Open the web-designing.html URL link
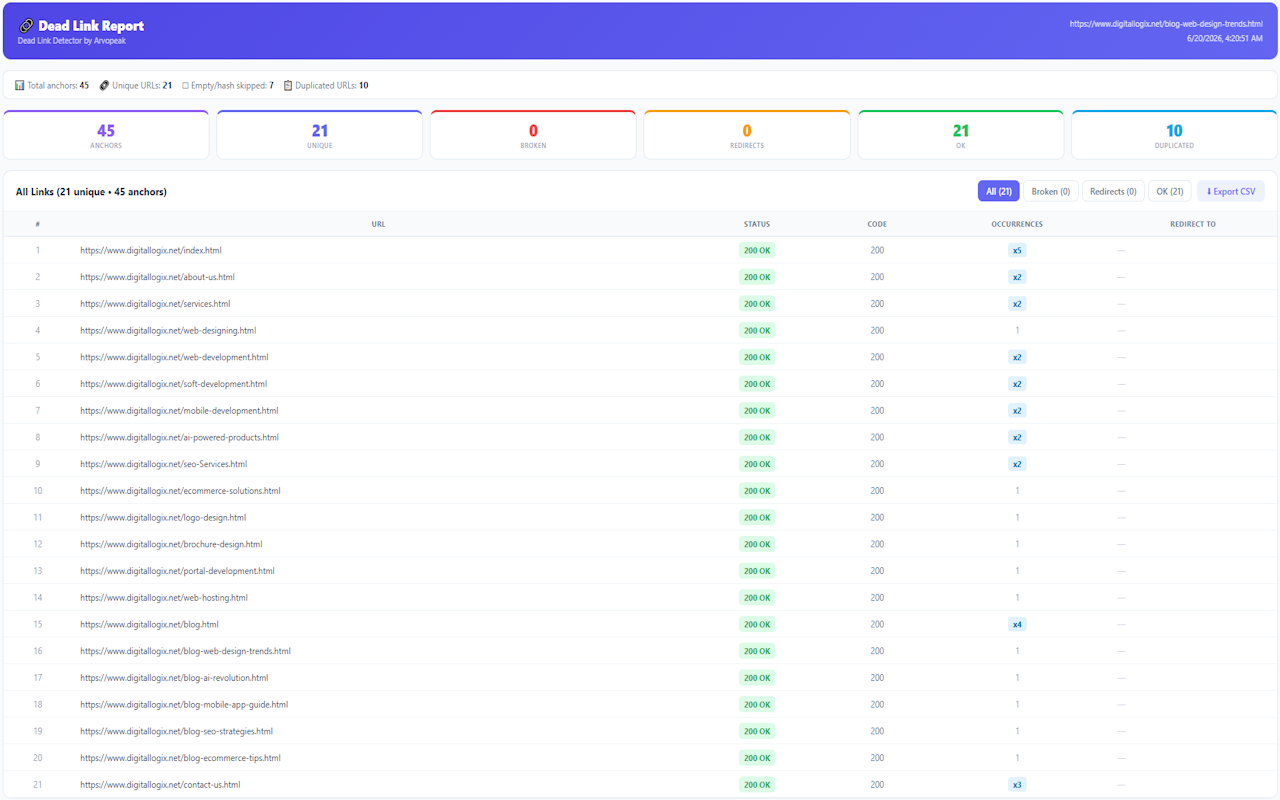The width and height of the screenshot is (1280, 800). [x=168, y=330]
